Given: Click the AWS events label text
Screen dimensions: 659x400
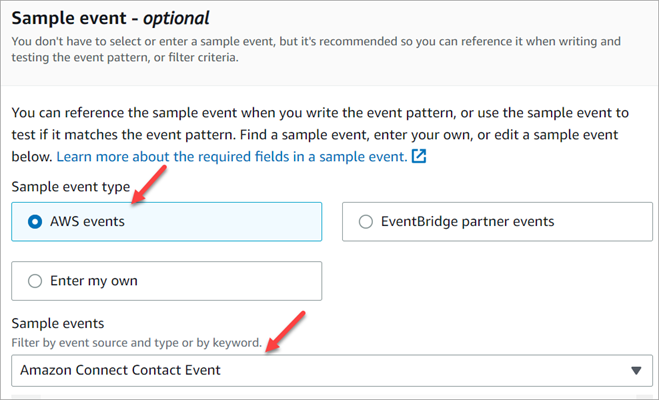Looking at the screenshot, I should pyautogui.click(x=87, y=222).
